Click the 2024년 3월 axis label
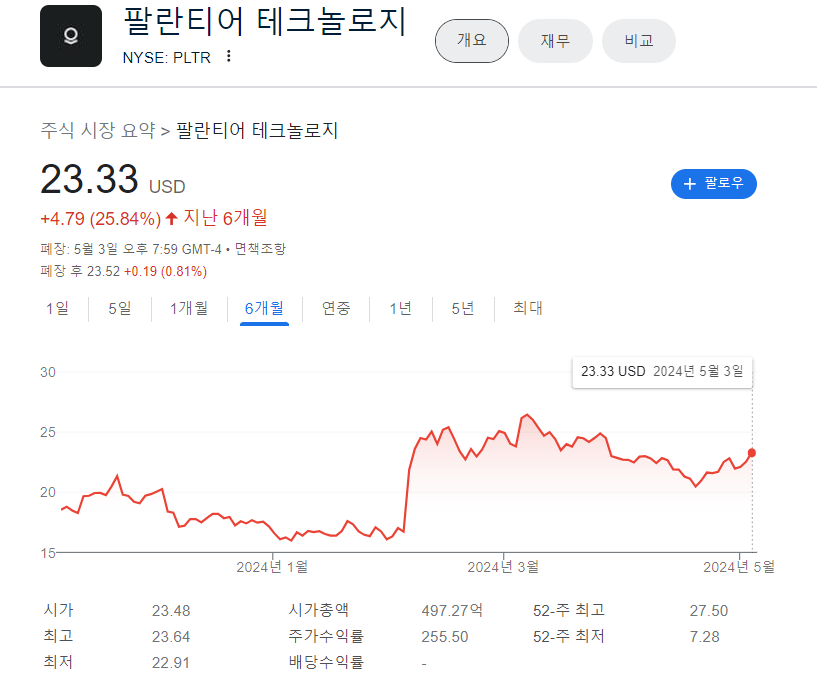817x687 pixels. click(x=503, y=567)
